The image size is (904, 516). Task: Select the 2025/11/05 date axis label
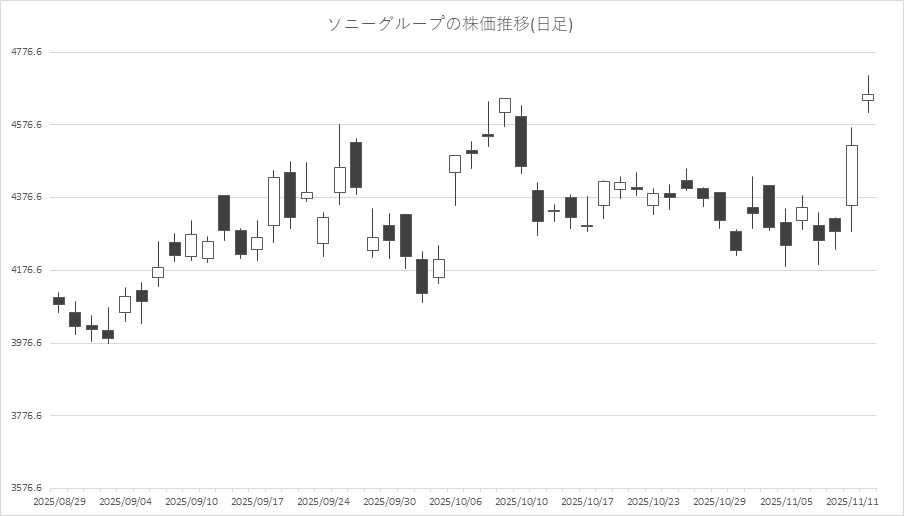tap(785, 501)
